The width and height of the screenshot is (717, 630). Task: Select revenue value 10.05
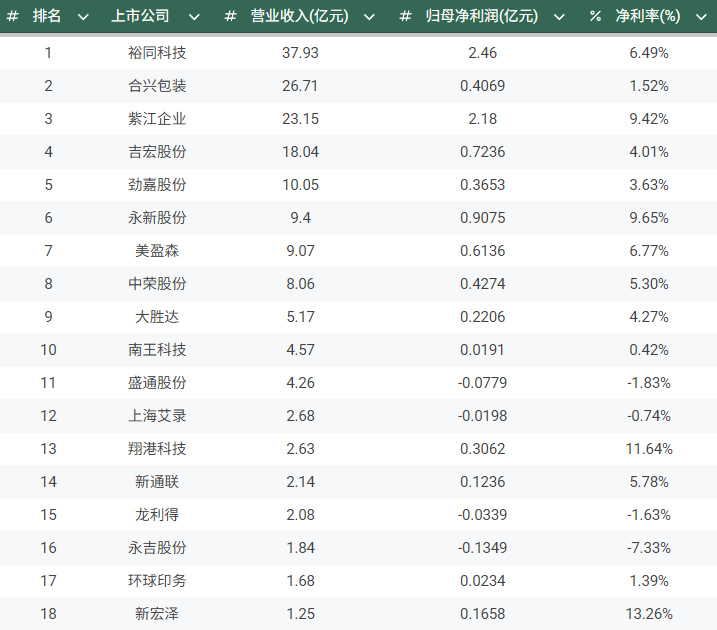[x=300, y=185]
